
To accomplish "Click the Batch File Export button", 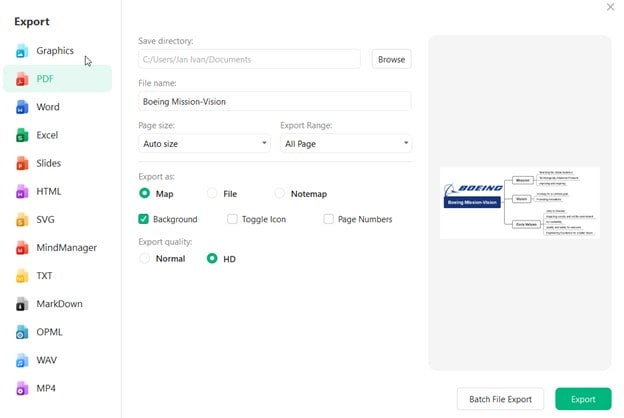I will (500, 399).
